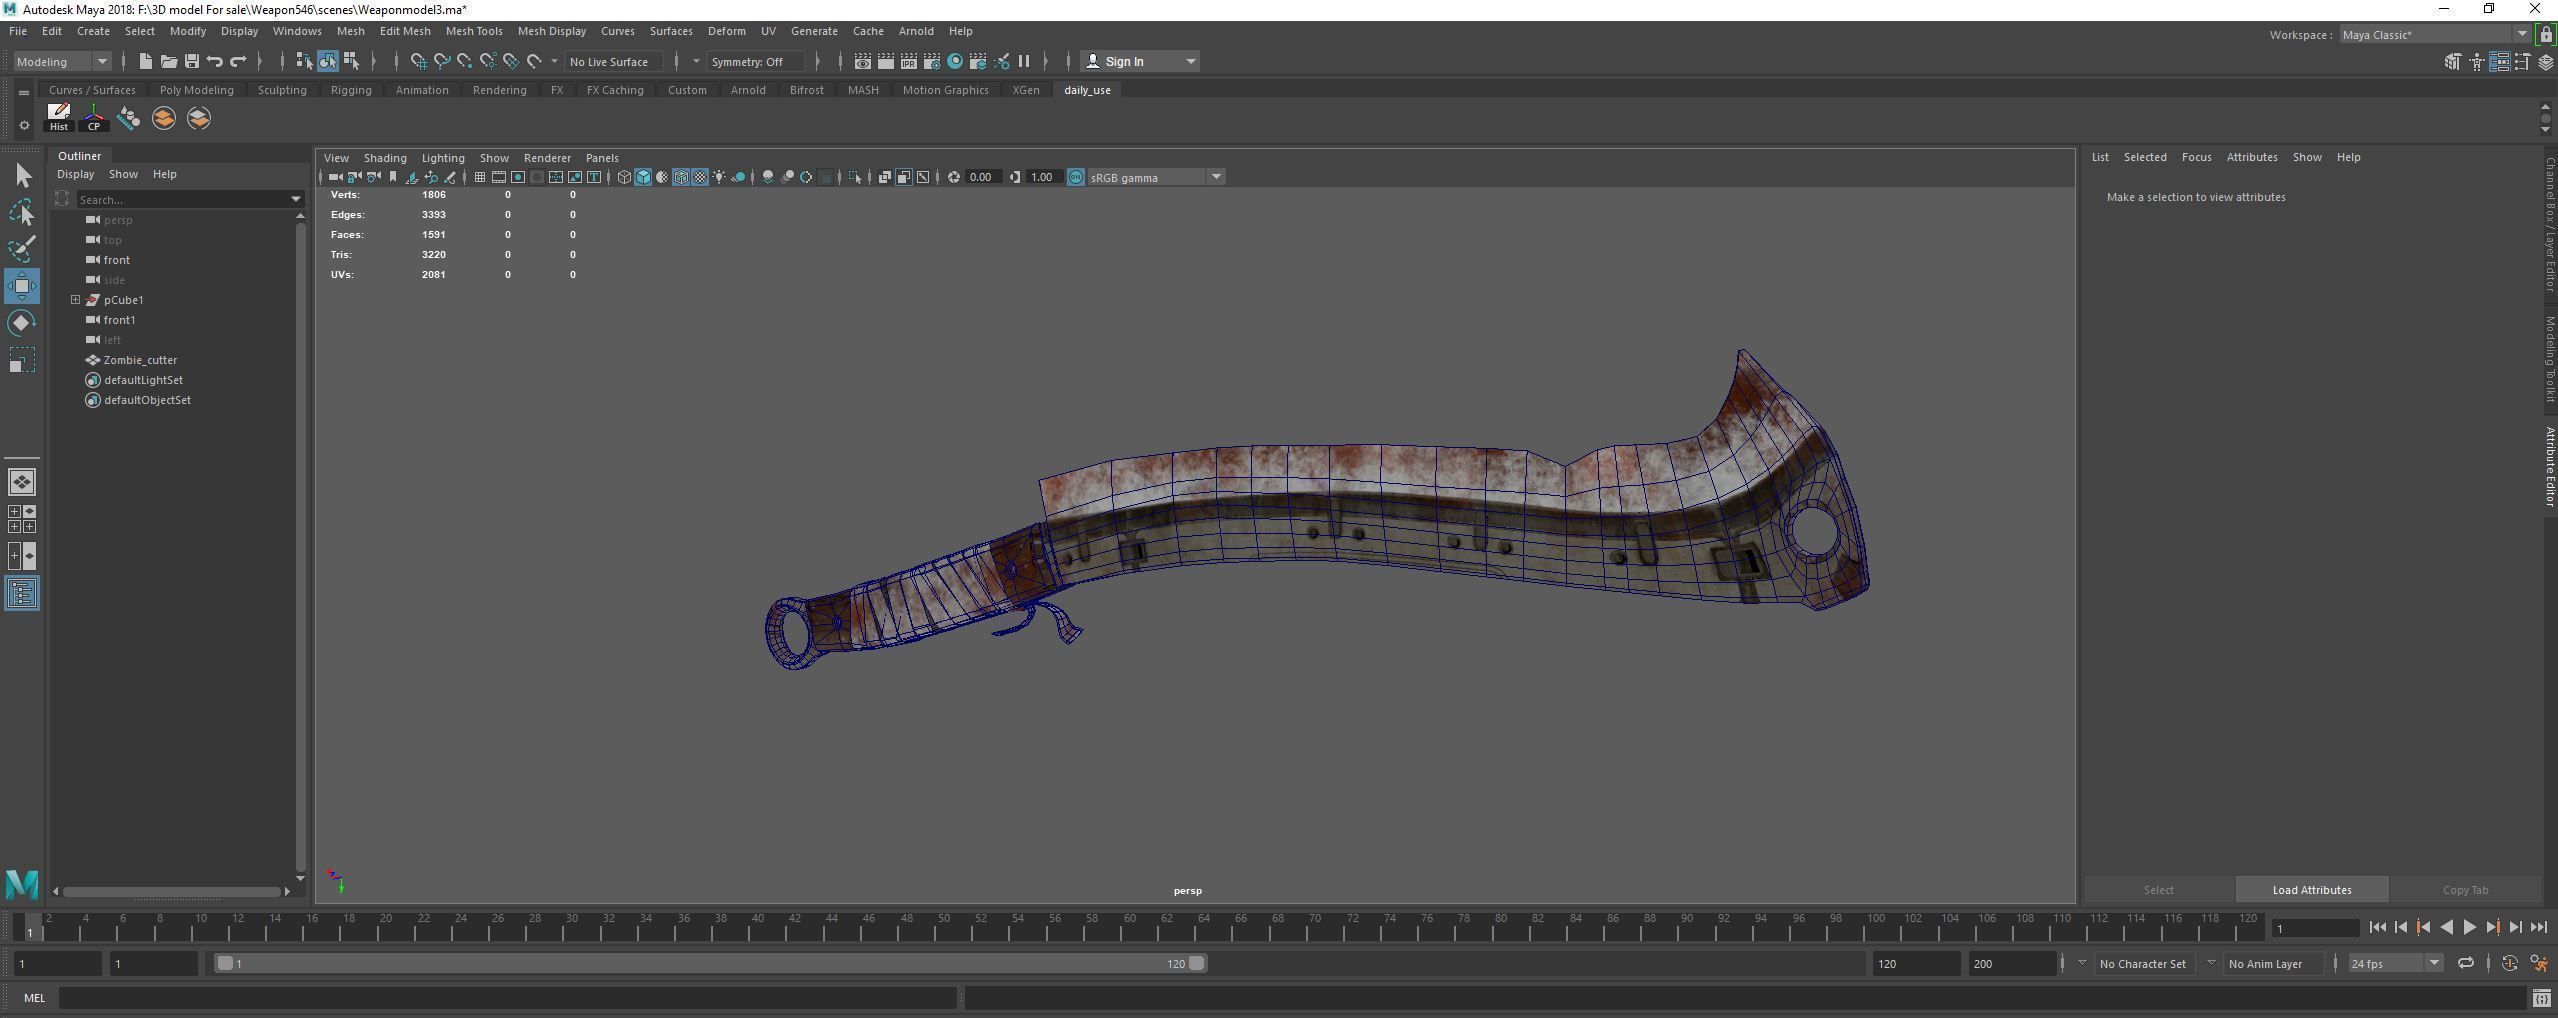This screenshot has height=1018, width=2558.
Task: Click the IPR render icon
Action: coord(908,61)
